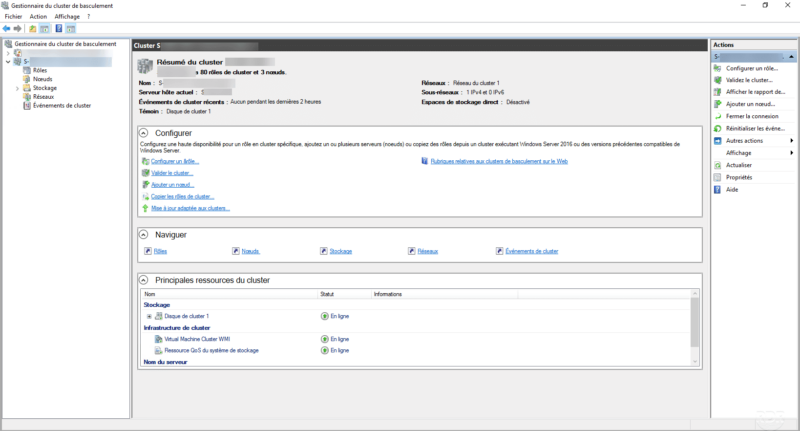Image resolution: width=800 pixels, height=431 pixels.
Task: Select the Stockage folder icon in tree
Action: coord(27,88)
